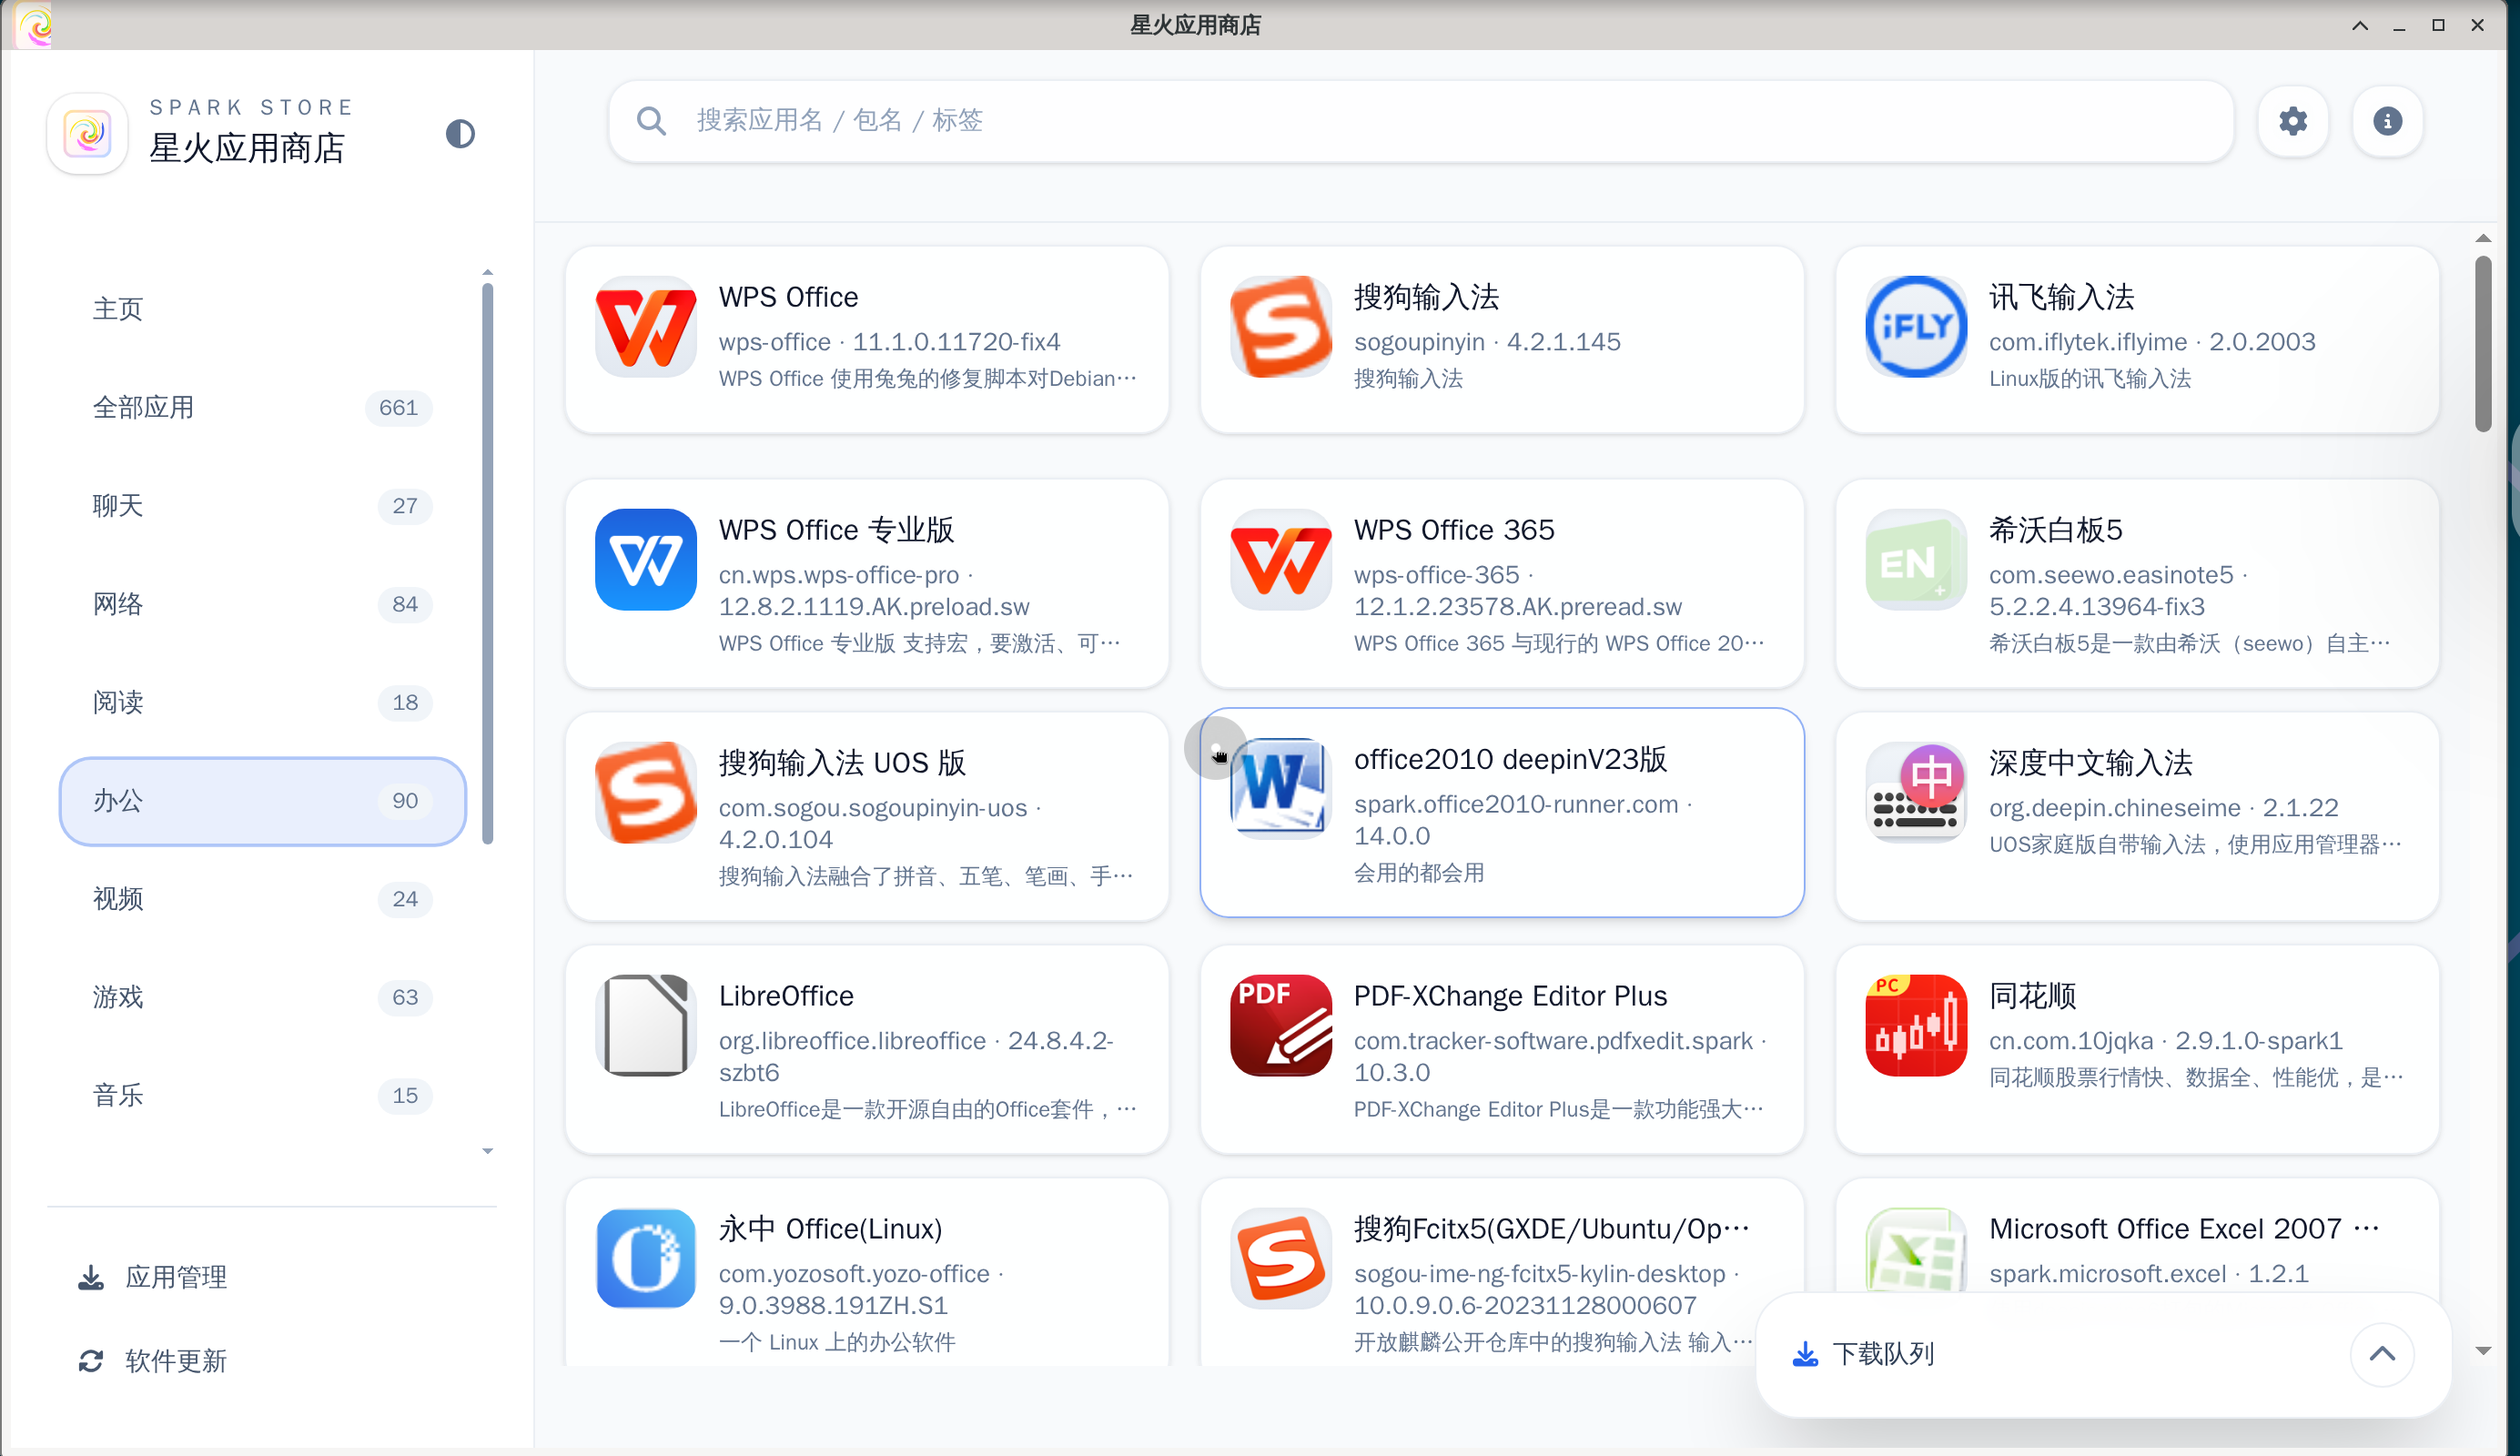Click the sidebar category scrollbar

click(487, 563)
